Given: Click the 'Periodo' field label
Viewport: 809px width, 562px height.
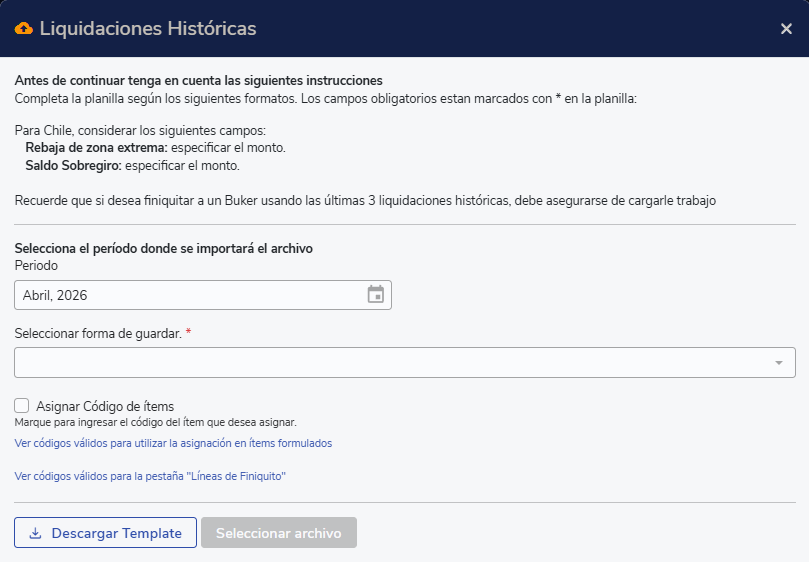Looking at the screenshot, I should pos(36,266).
